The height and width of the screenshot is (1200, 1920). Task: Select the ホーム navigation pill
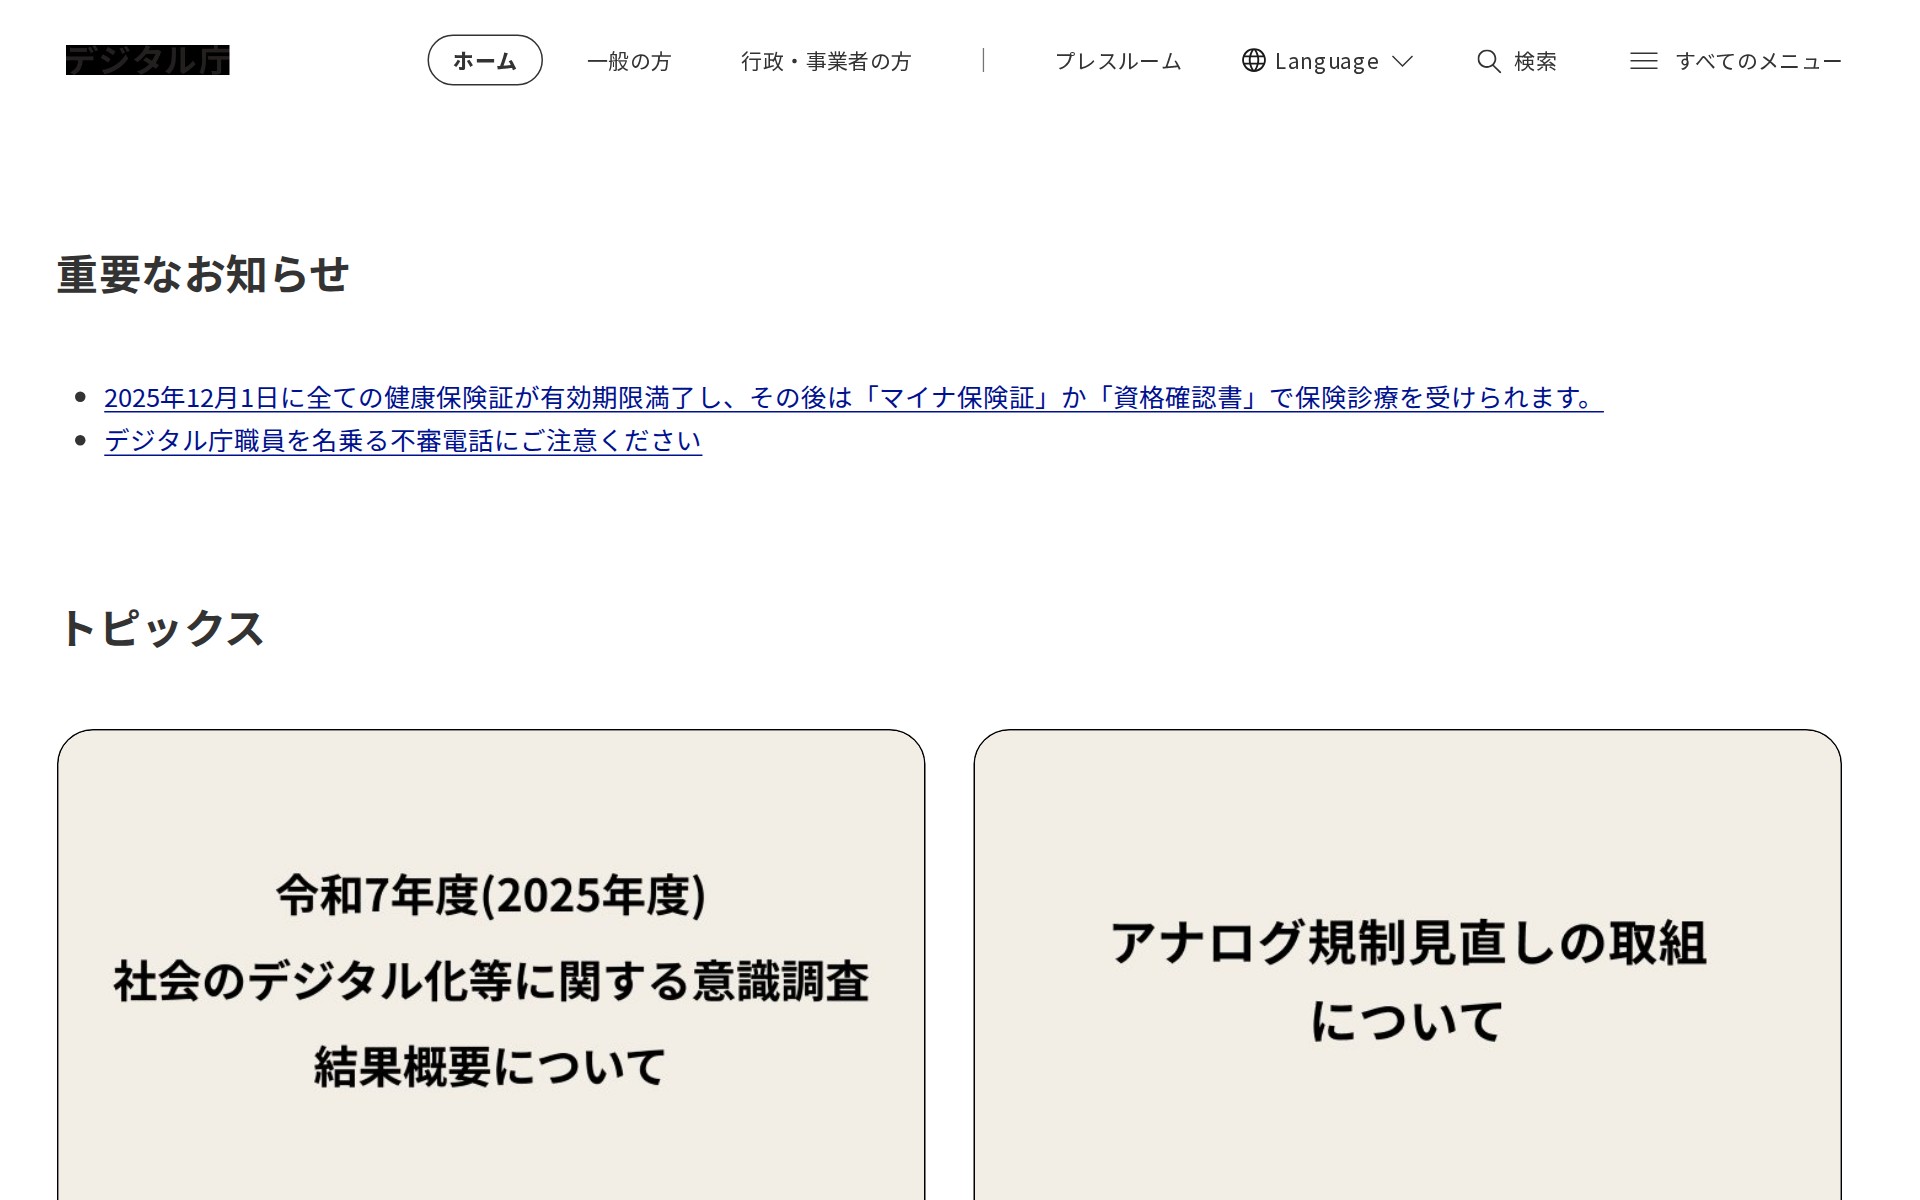tap(485, 60)
